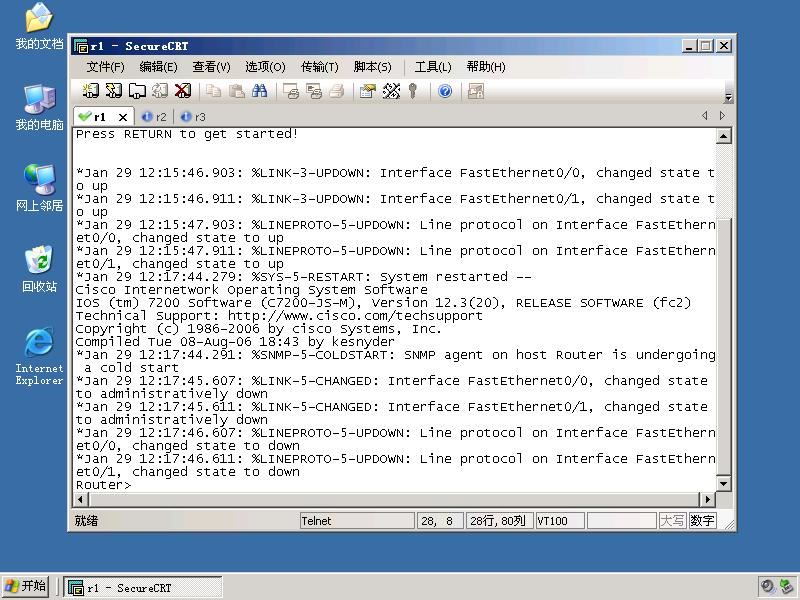Click the first system tray icon

(x=767, y=586)
